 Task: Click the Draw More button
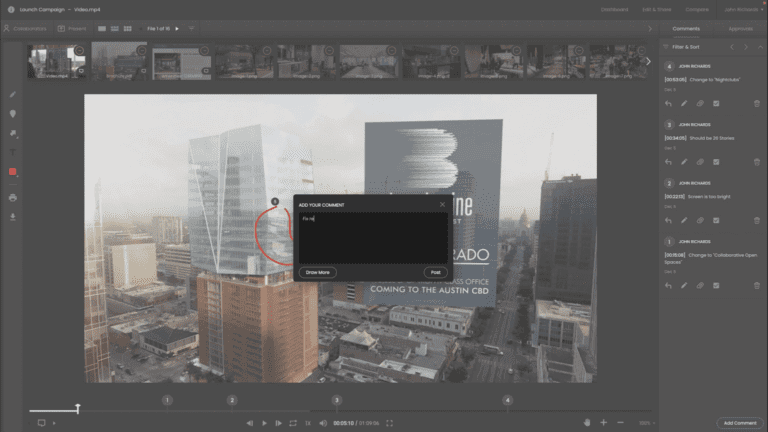click(x=318, y=272)
